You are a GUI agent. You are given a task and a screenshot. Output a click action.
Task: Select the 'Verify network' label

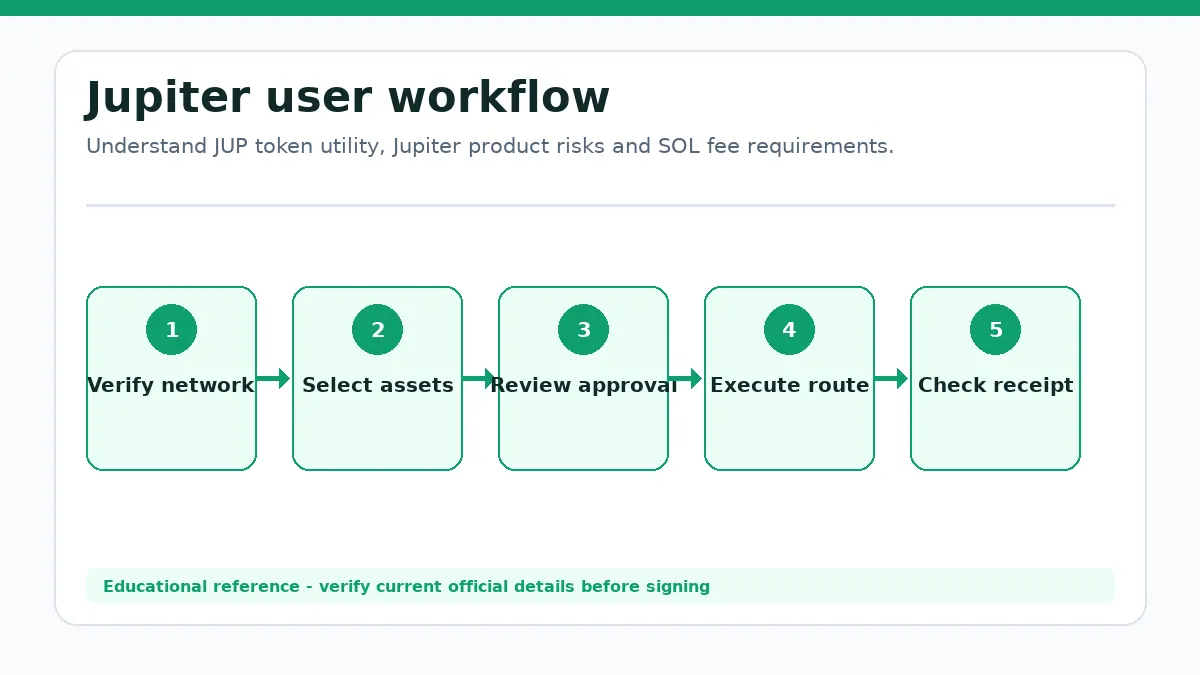point(171,385)
